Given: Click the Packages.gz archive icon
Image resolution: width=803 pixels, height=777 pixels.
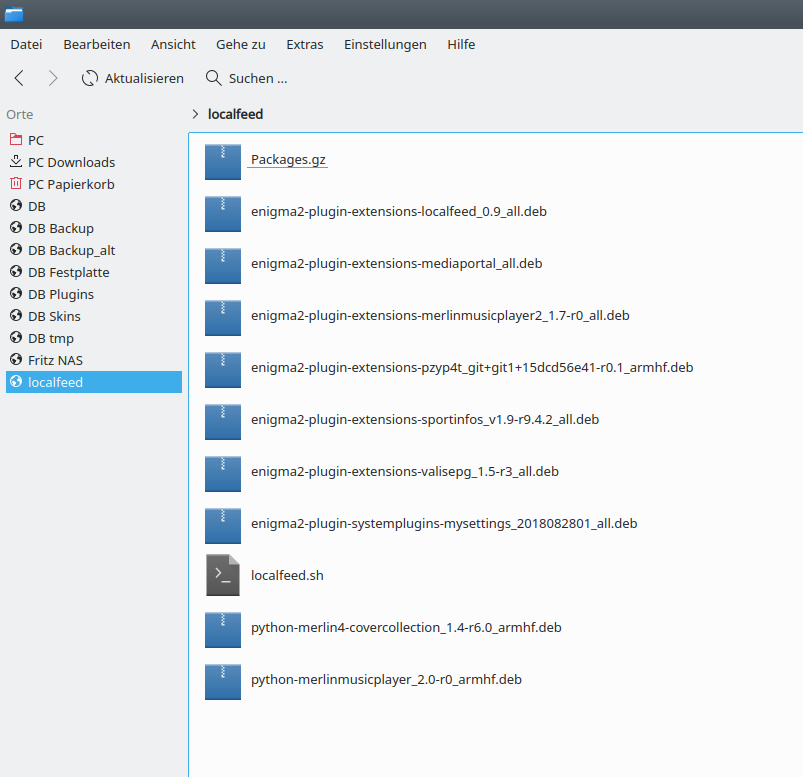Looking at the screenshot, I should pyautogui.click(x=223, y=162).
